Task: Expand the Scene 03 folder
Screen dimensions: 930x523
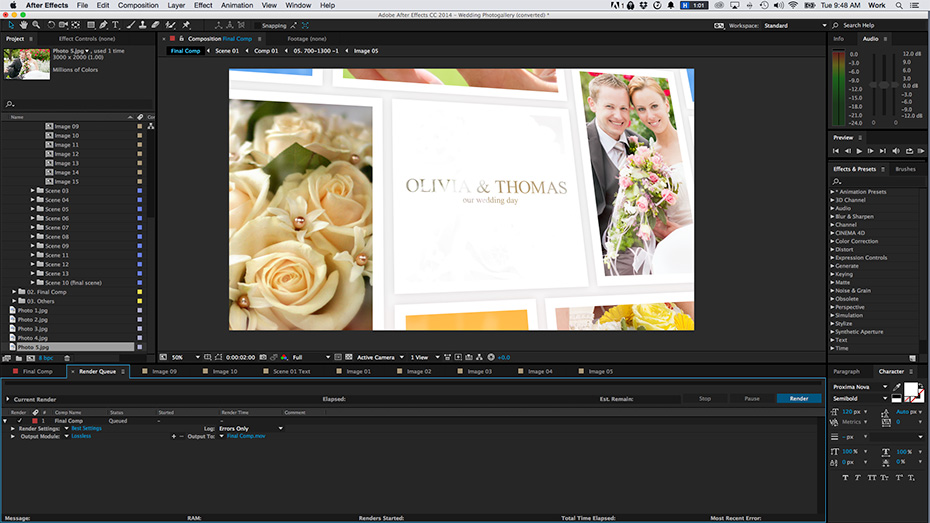Action: click(33, 190)
